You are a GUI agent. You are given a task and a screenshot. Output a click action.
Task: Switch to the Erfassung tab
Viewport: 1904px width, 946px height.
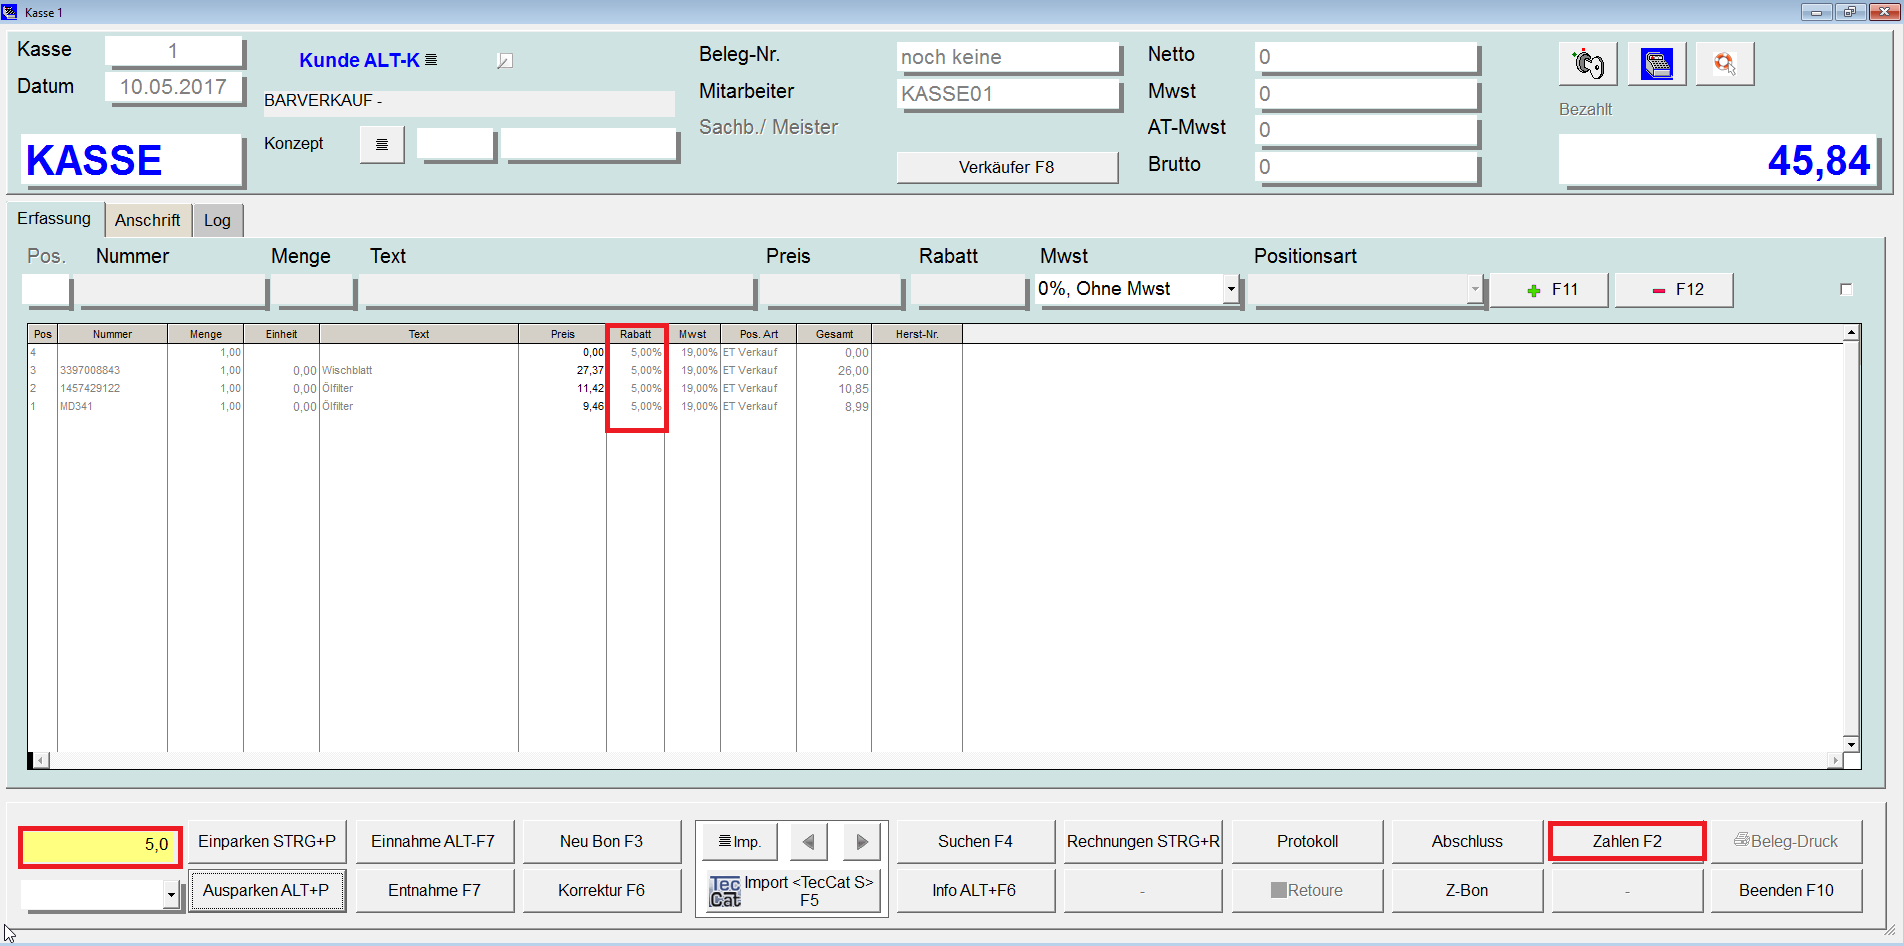(x=54, y=219)
